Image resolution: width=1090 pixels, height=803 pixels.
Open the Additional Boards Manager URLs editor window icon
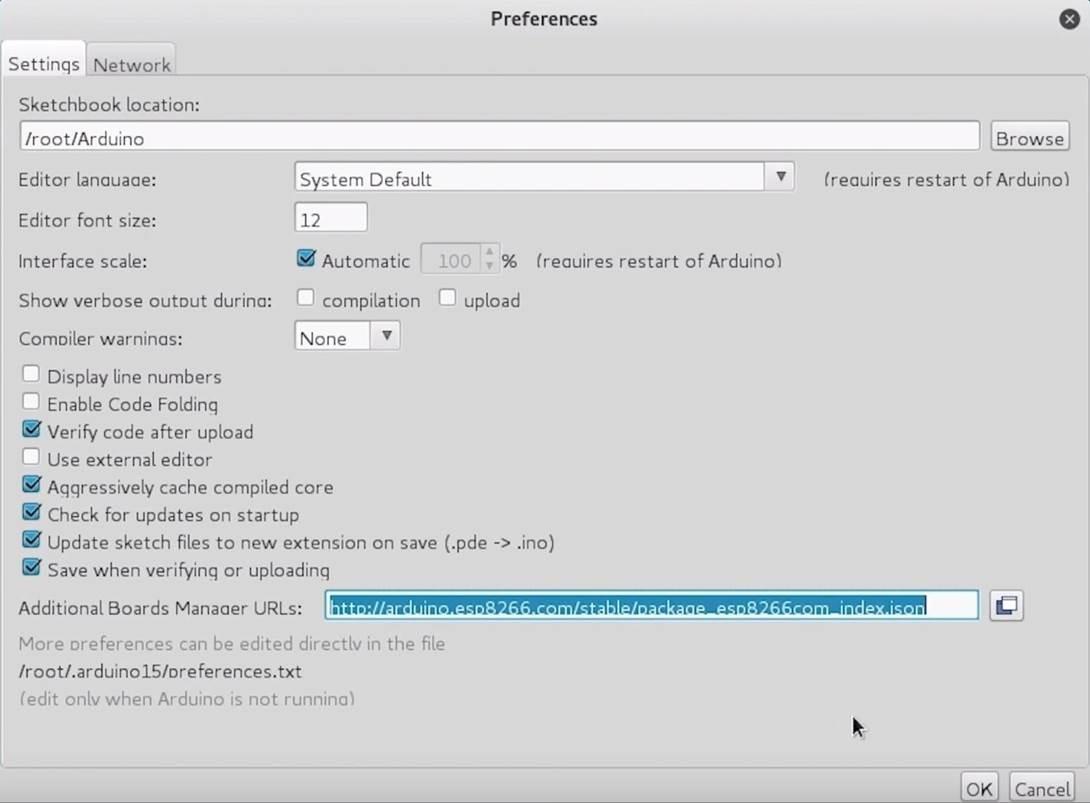click(x=1006, y=605)
